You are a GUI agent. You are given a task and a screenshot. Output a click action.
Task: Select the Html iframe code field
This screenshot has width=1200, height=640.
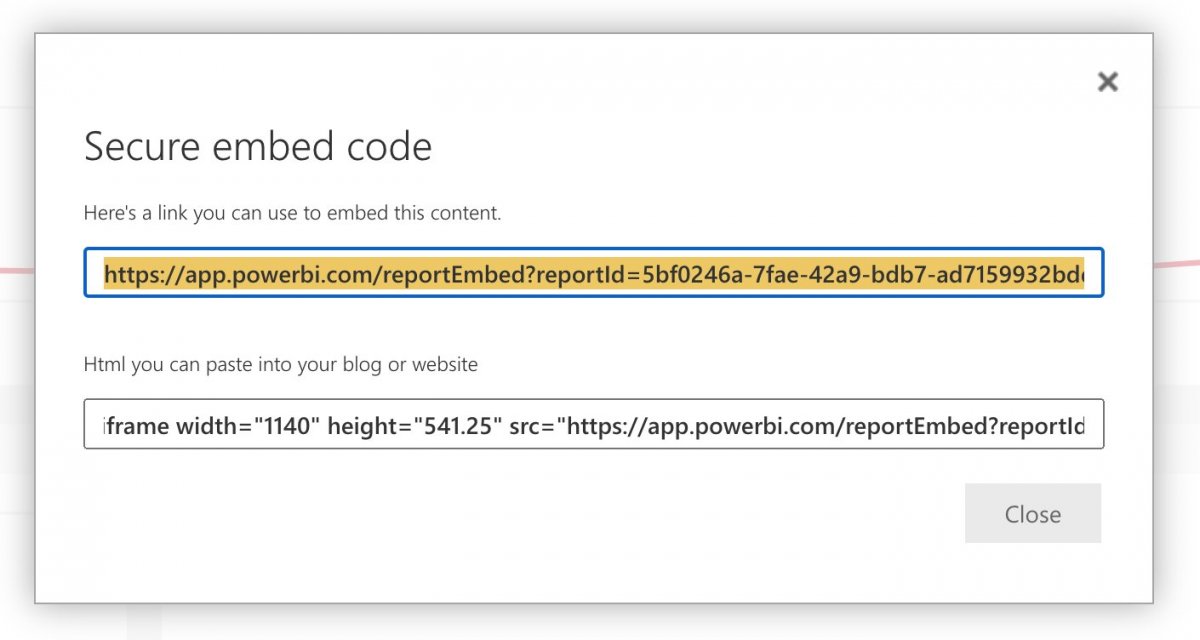tap(594, 424)
